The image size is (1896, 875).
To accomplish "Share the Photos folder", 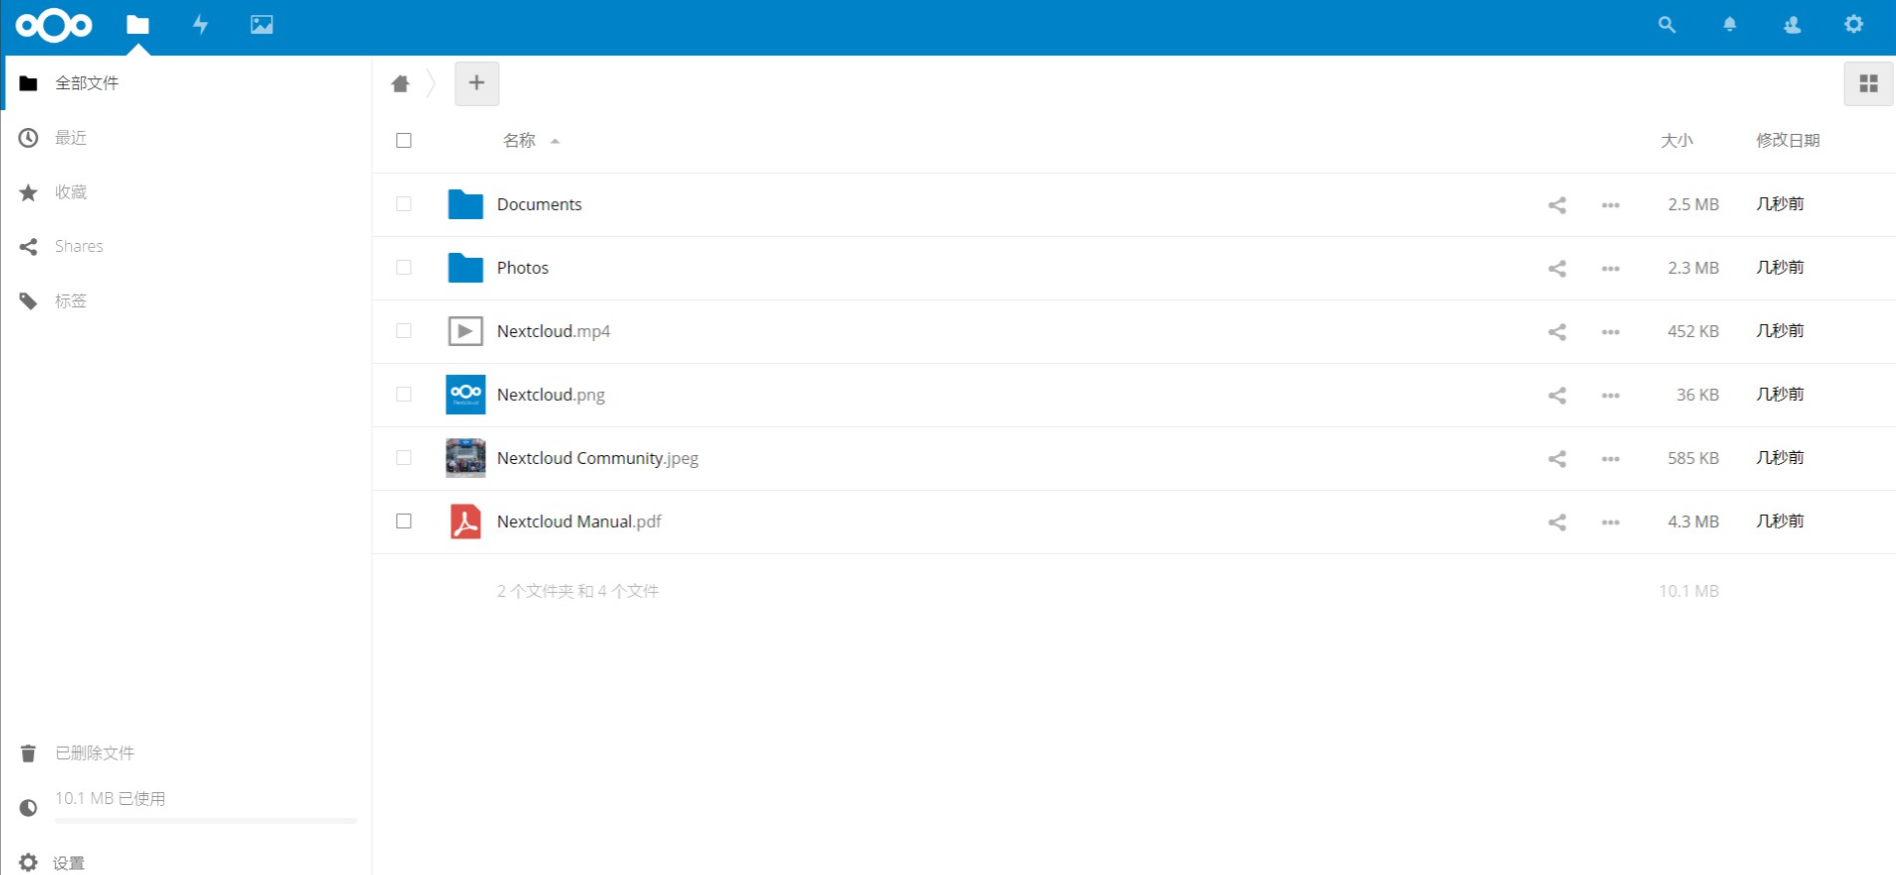I will pos(1557,268).
